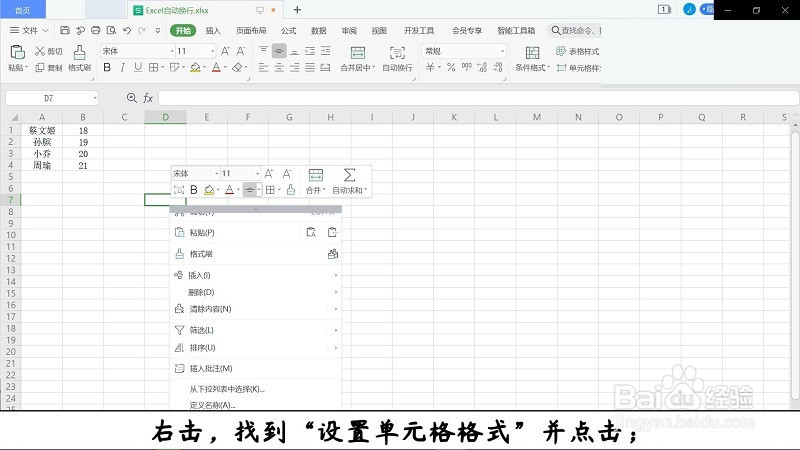Choose 清除内容(N) in the context menu
The height and width of the screenshot is (450, 800).
(256, 309)
